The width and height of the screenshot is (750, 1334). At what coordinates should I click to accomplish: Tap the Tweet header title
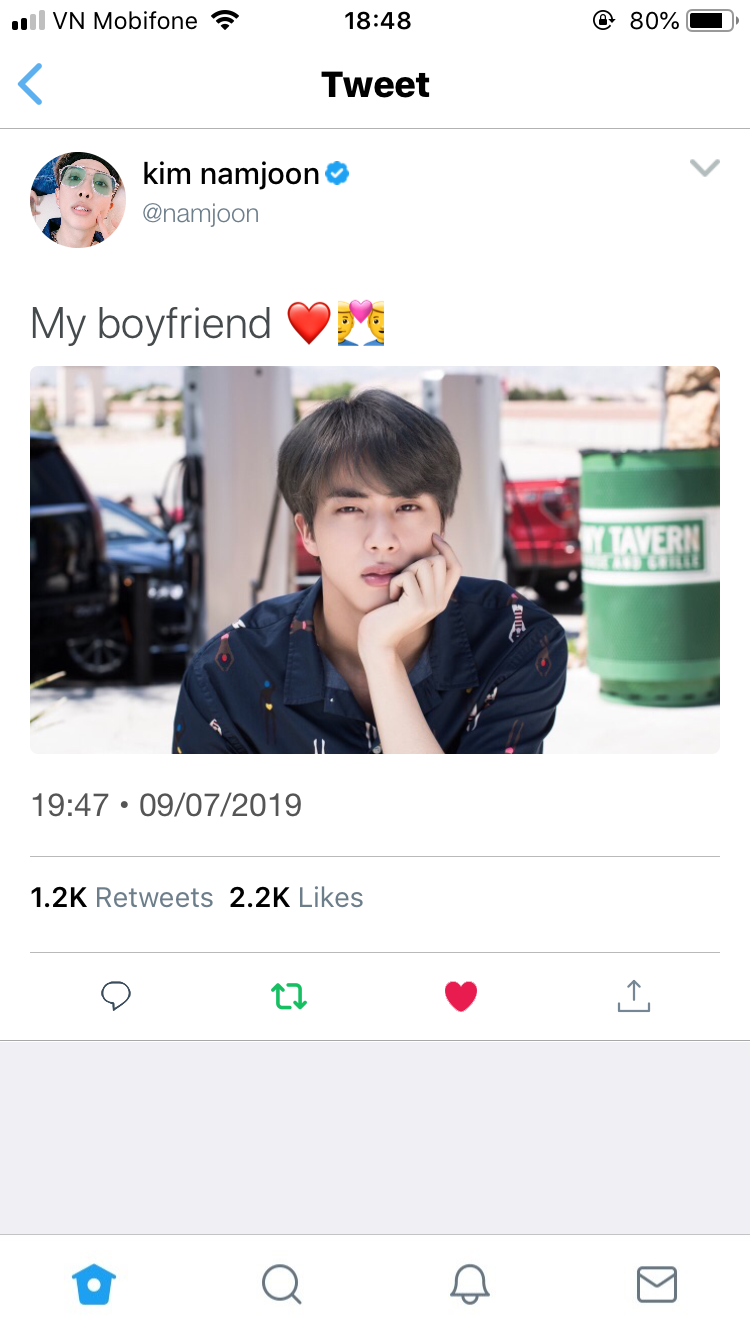coord(375,85)
